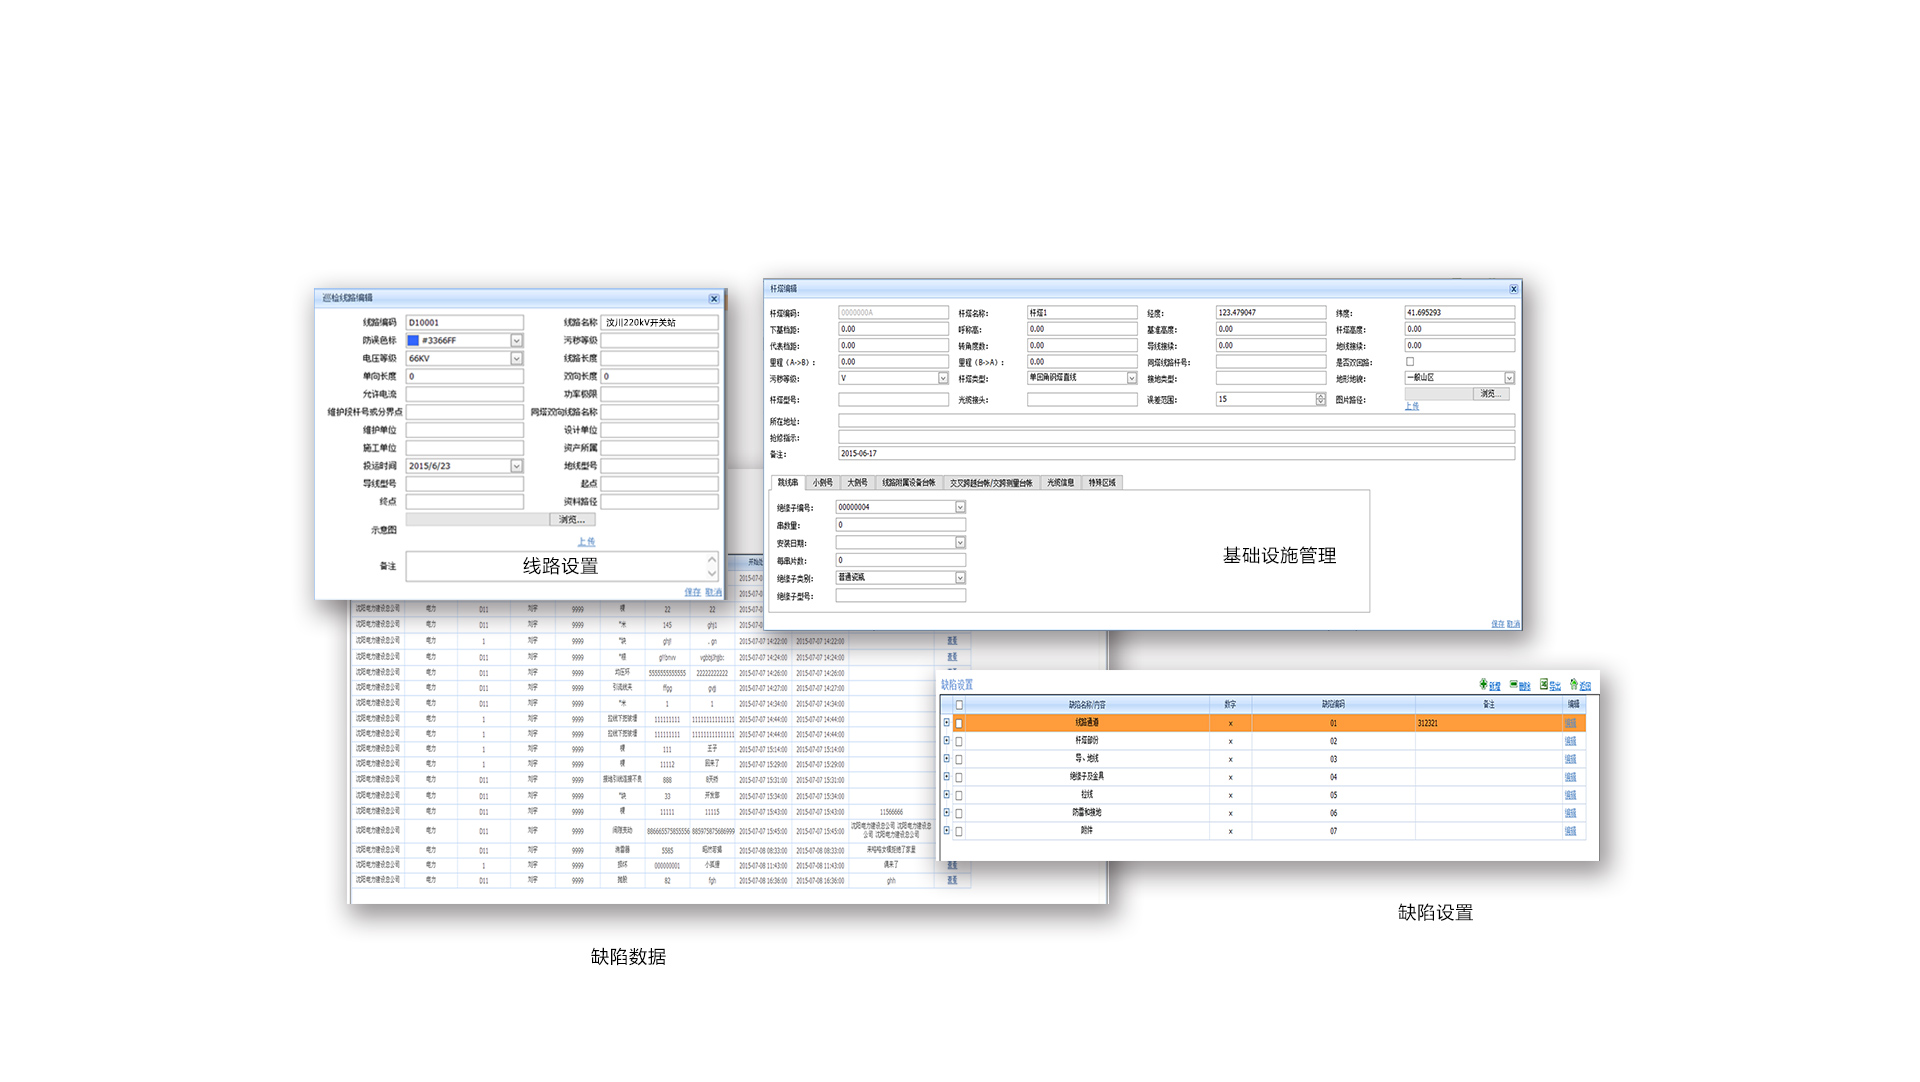Open the 66KV voltage level dropdown
The height and width of the screenshot is (1082, 1920).
[x=516, y=359]
